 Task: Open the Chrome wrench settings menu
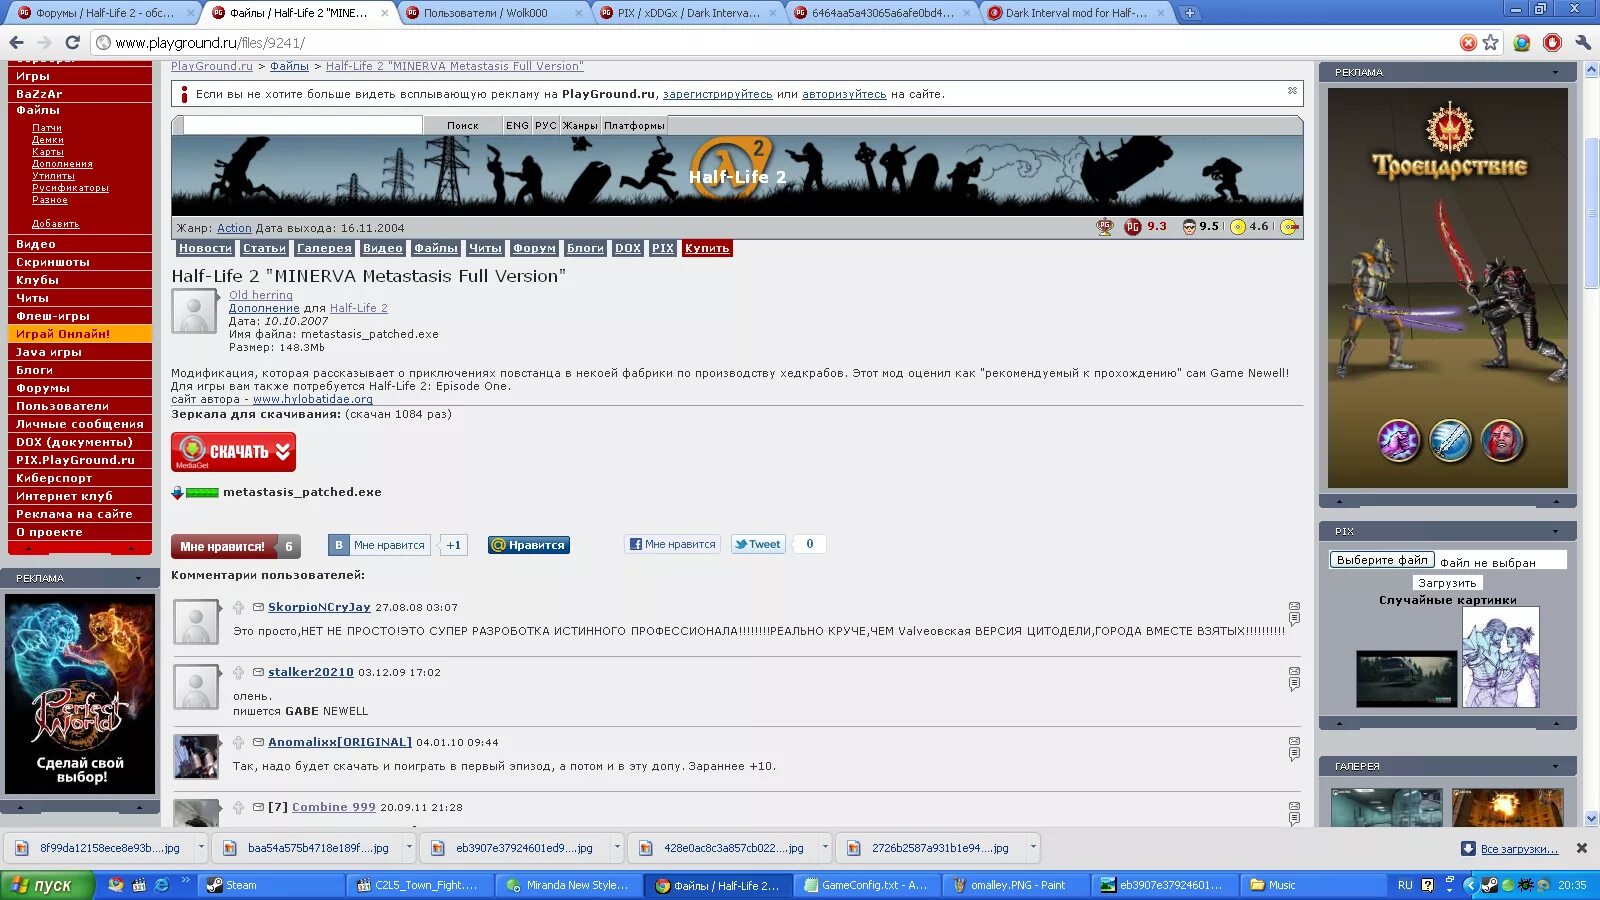[x=1582, y=42]
